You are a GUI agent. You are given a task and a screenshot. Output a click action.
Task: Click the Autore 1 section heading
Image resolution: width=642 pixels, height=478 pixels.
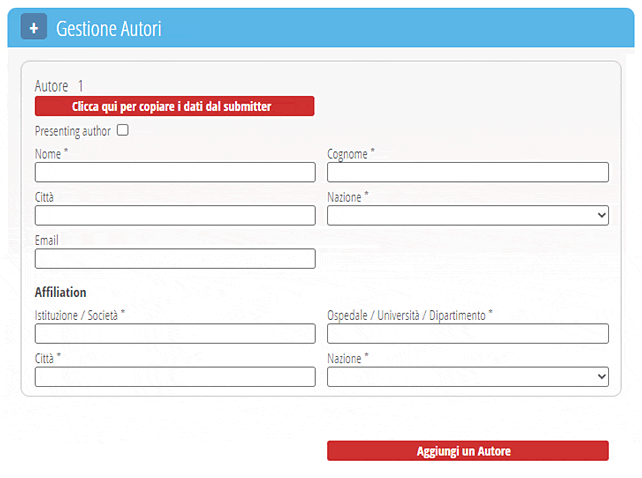coord(59,86)
